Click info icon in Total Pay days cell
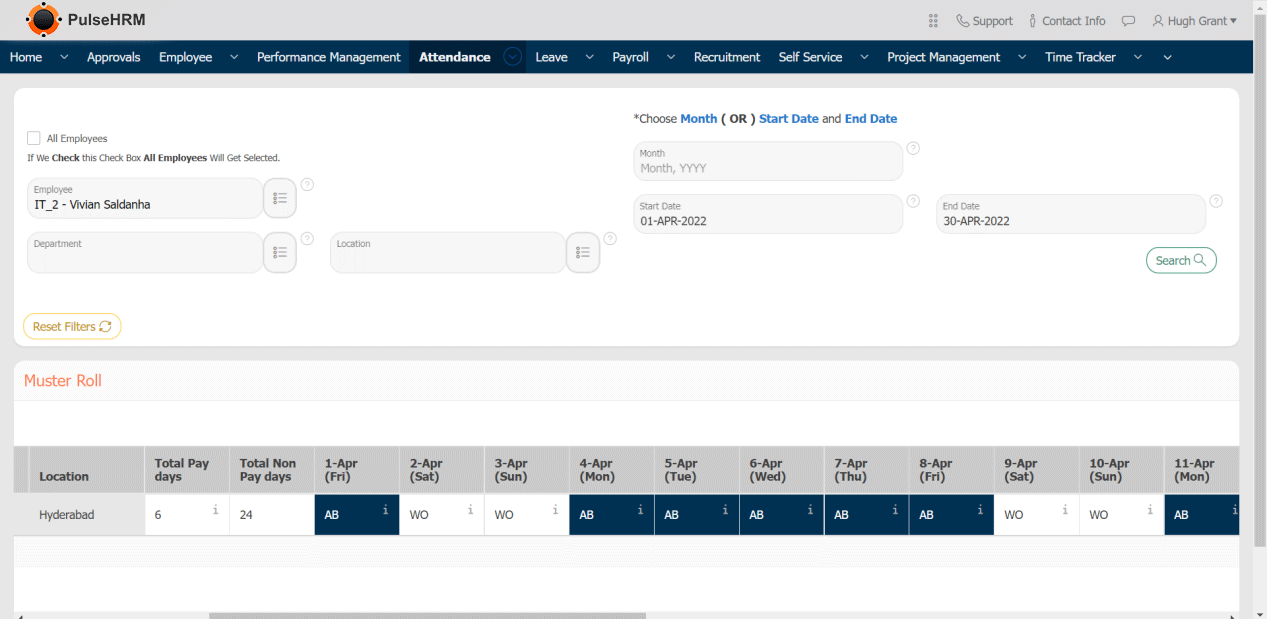 [215, 510]
